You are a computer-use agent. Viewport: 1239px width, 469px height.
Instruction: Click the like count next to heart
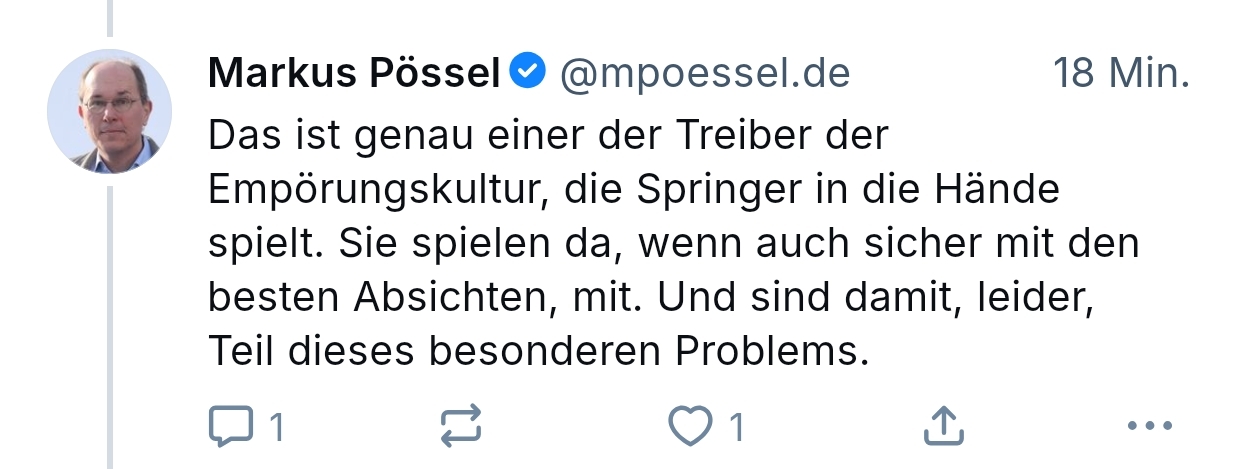(x=737, y=428)
